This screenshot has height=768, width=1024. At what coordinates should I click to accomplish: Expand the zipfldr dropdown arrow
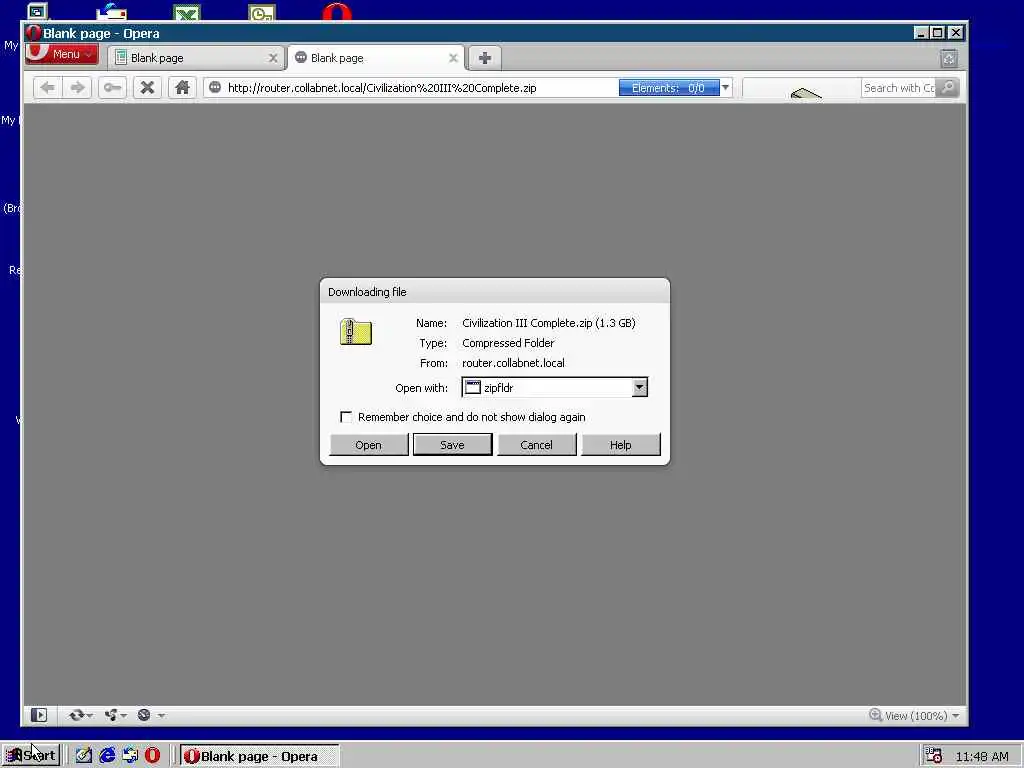click(x=639, y=387)
